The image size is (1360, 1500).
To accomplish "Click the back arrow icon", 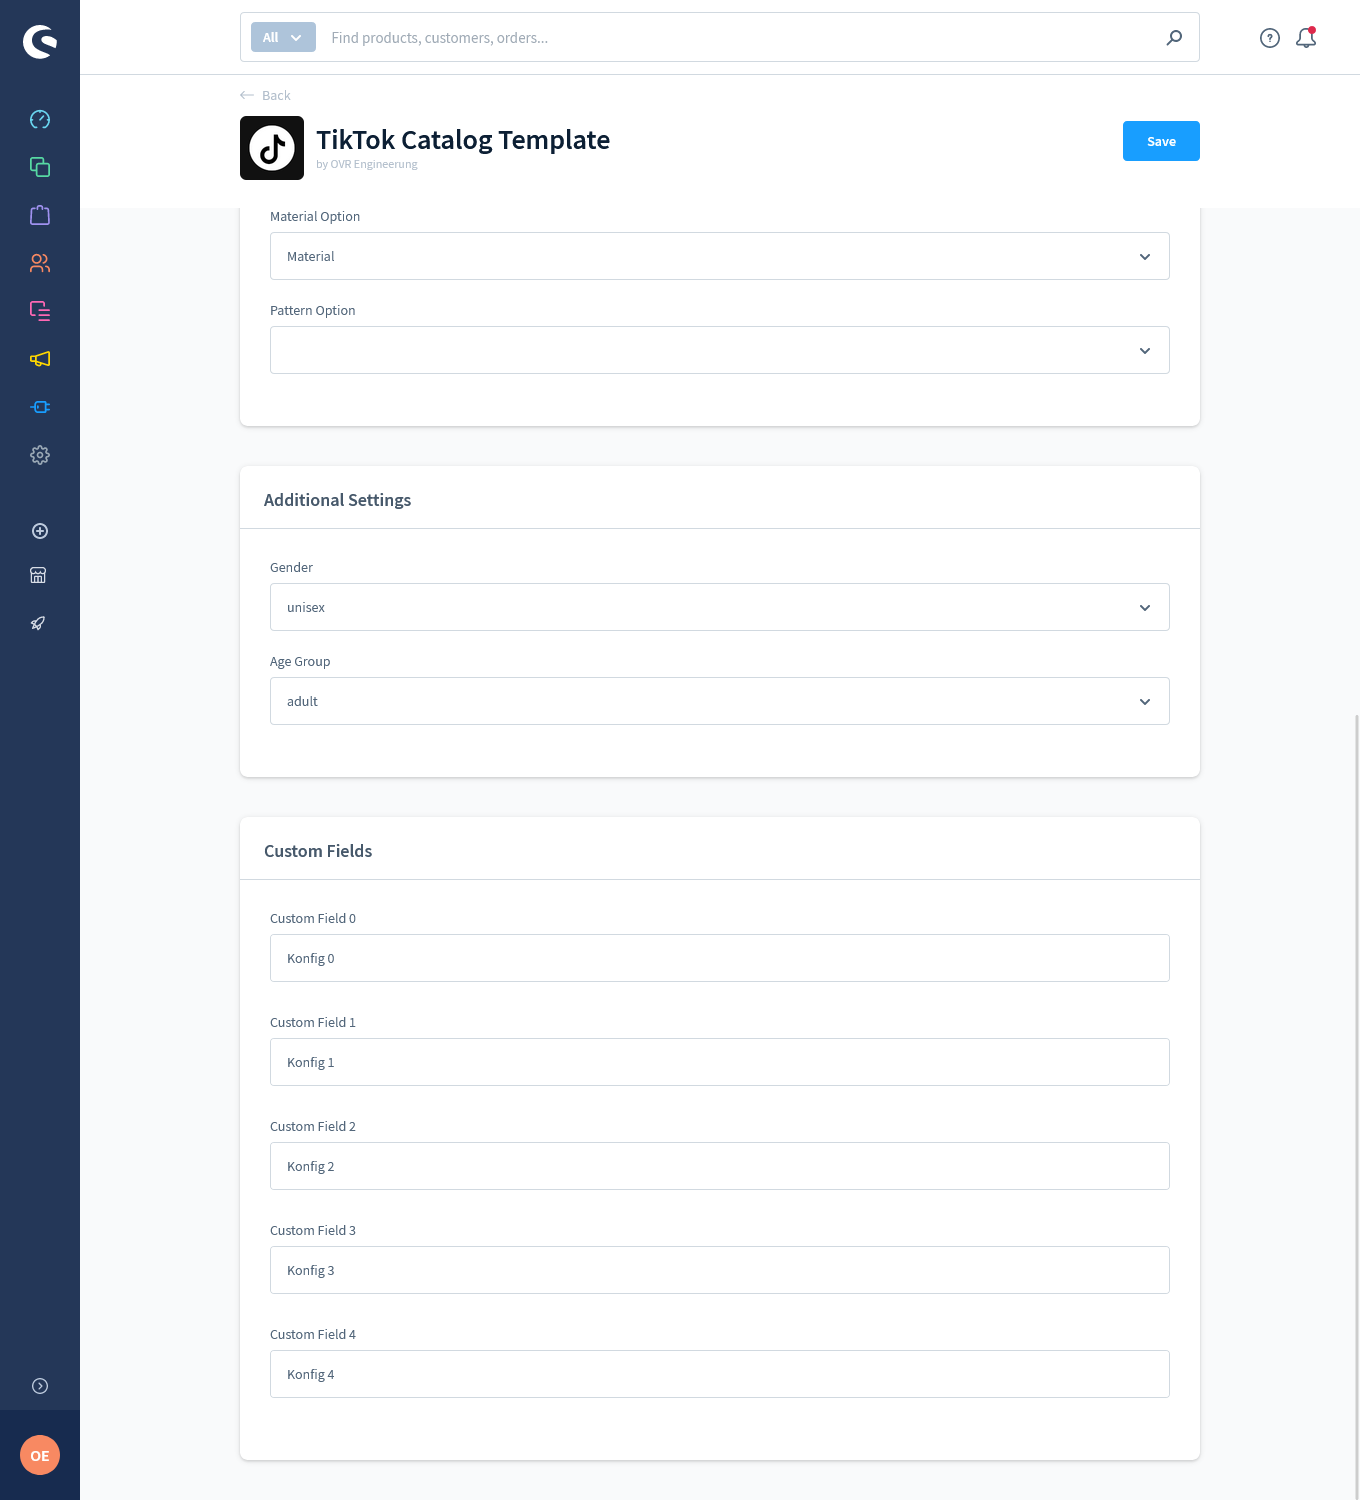I will (247, 95).
